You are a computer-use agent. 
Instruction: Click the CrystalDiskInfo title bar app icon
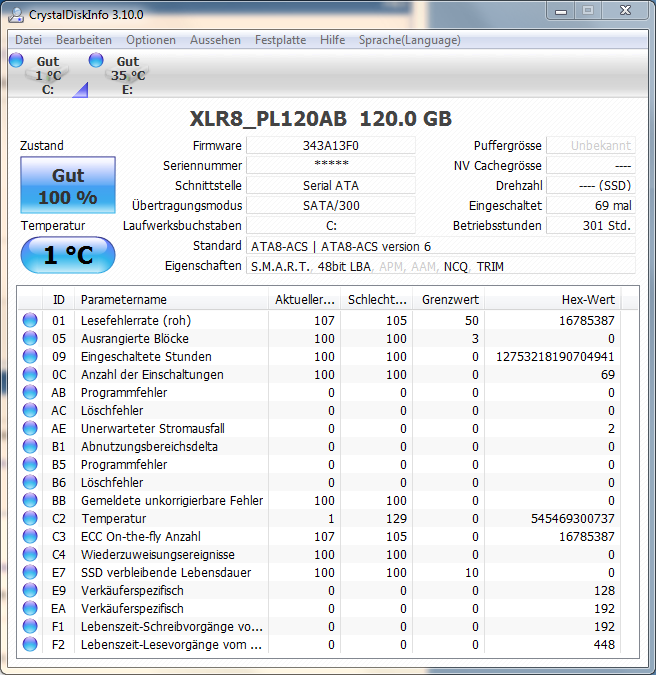click(16, 15)
